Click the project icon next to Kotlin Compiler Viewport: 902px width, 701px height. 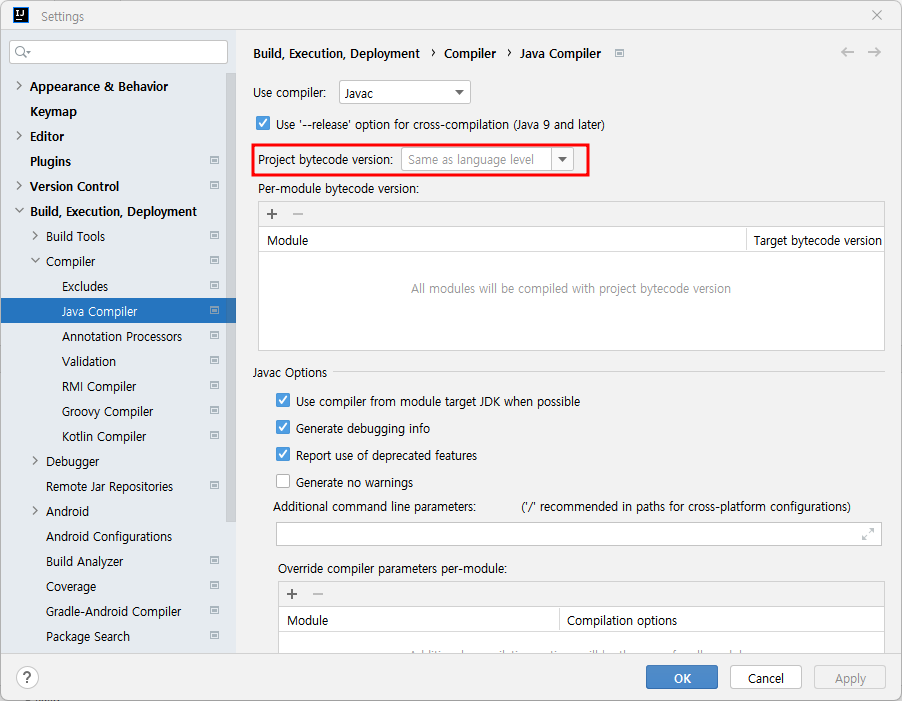[x=215, y=435]
